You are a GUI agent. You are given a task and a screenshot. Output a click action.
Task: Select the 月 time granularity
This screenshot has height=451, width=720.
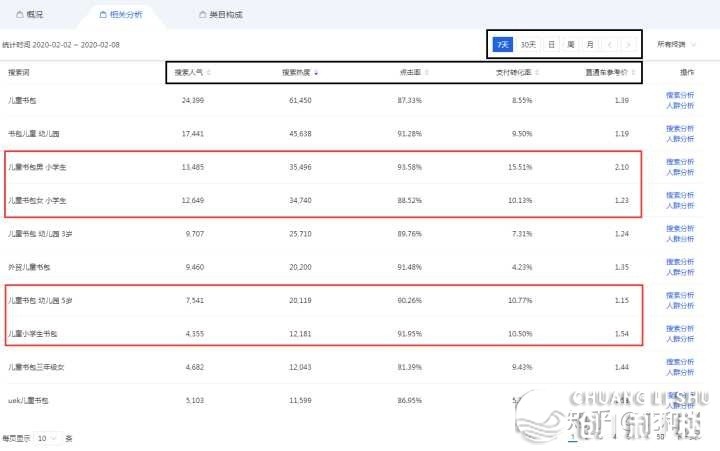click(x=590, y=45)
